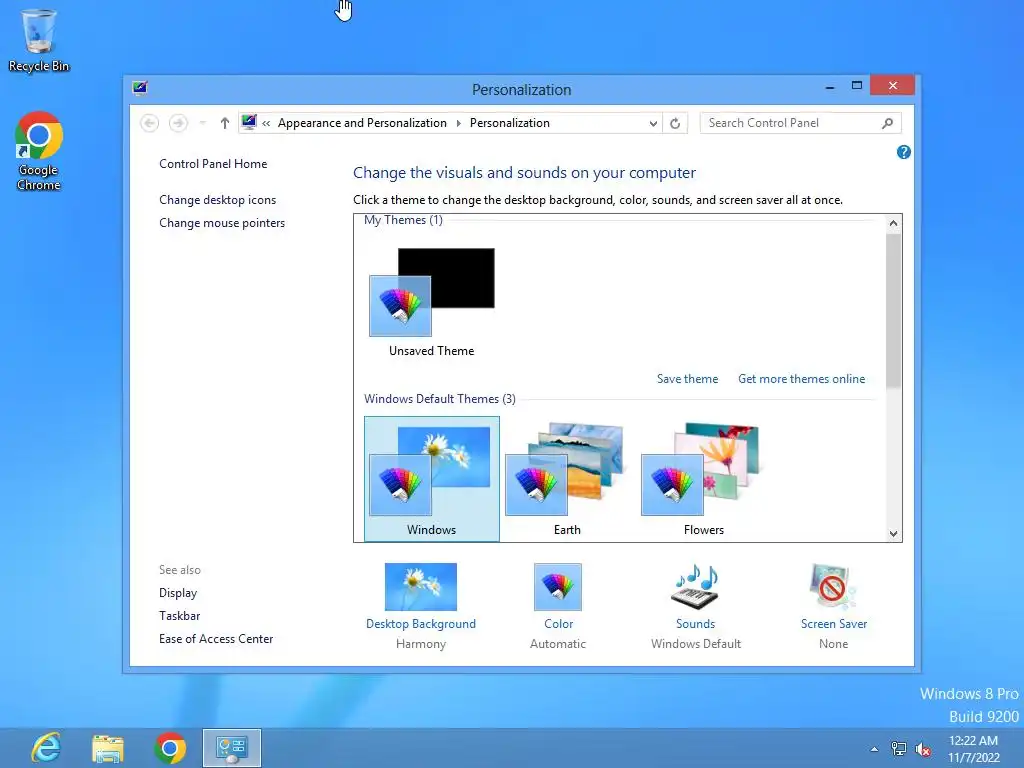Open Ease of Access Center link

click(216, 639)
